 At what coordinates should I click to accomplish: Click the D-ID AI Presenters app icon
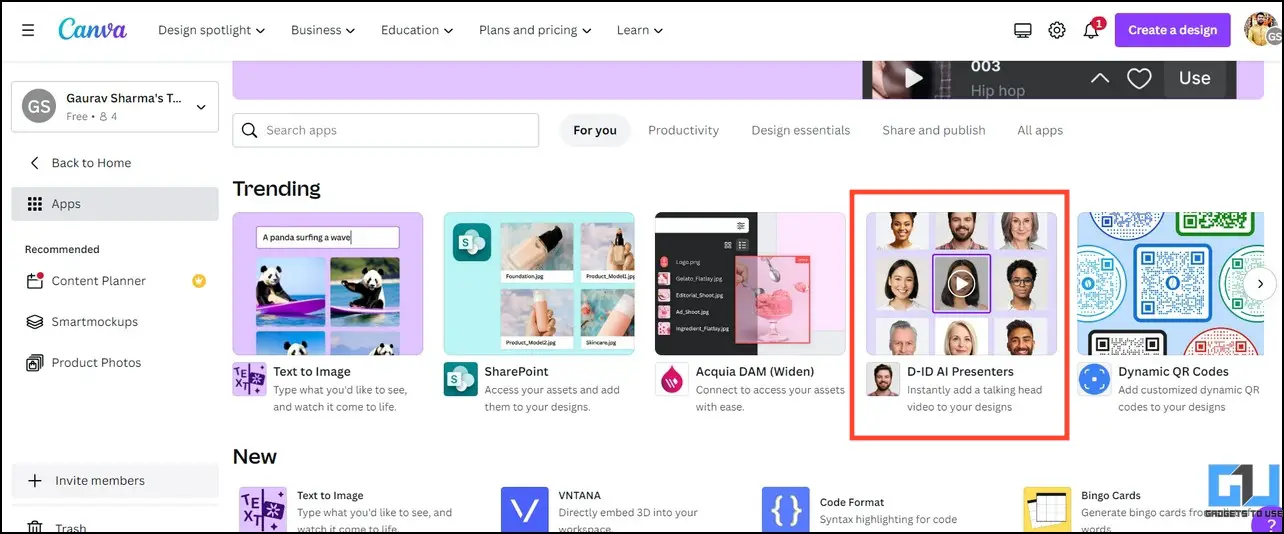point(883,380)
